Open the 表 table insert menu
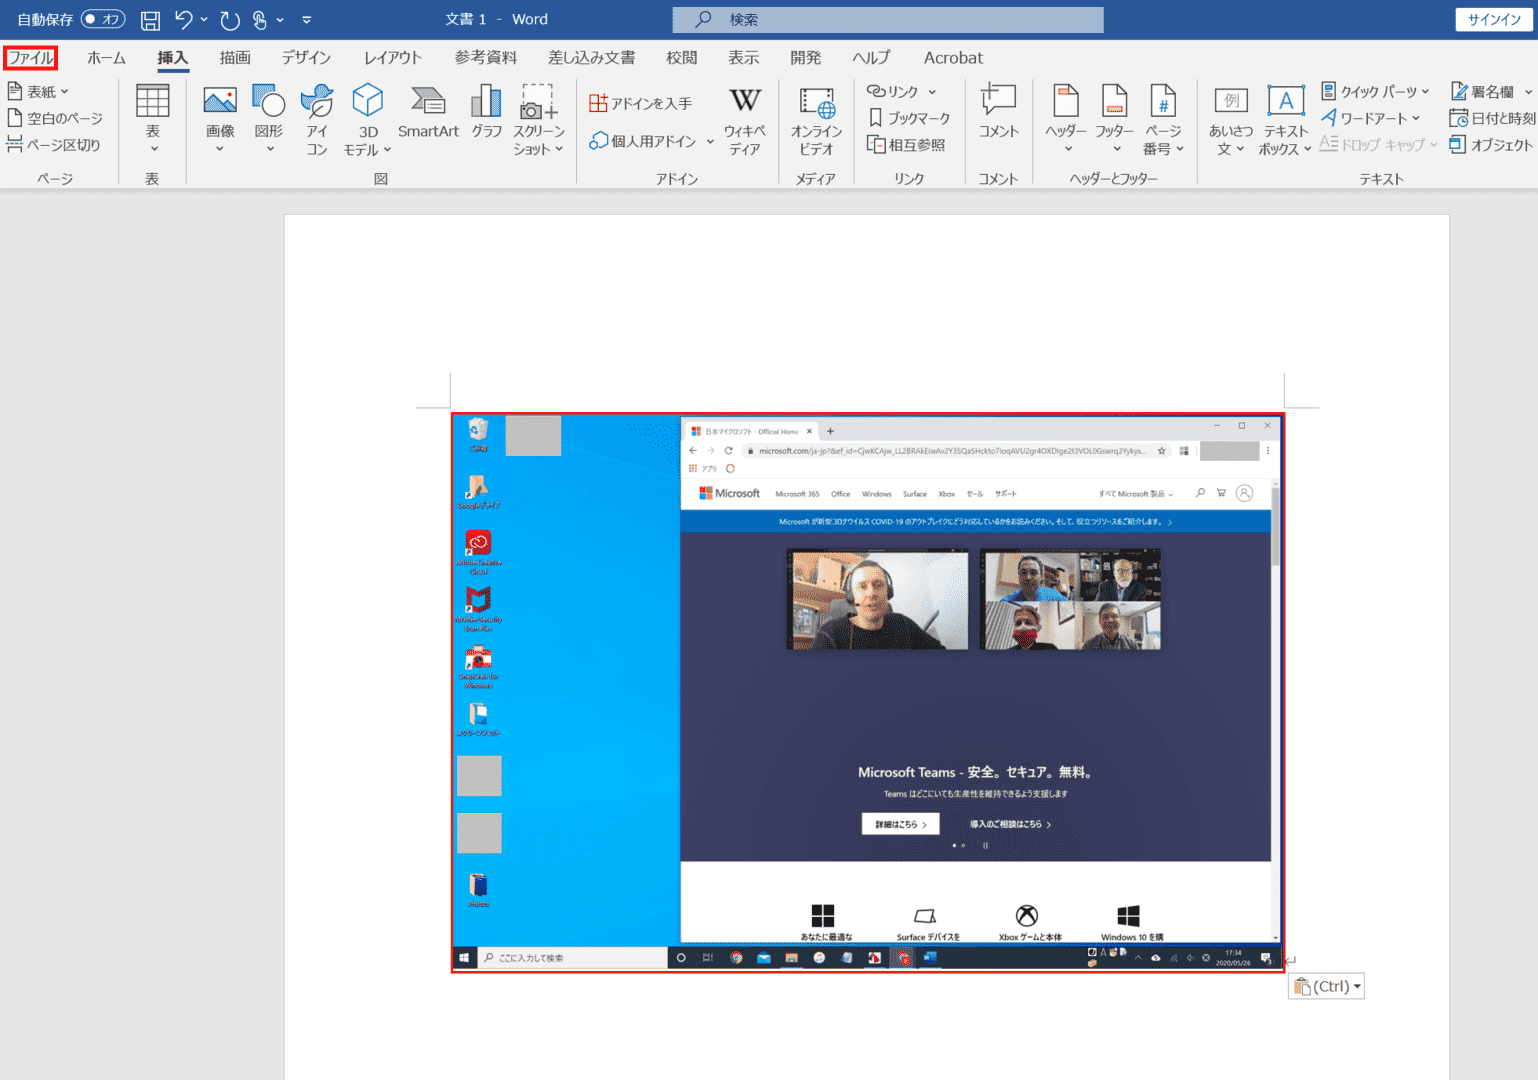This screenshot has height=1080, width=1538. [153, 118]
